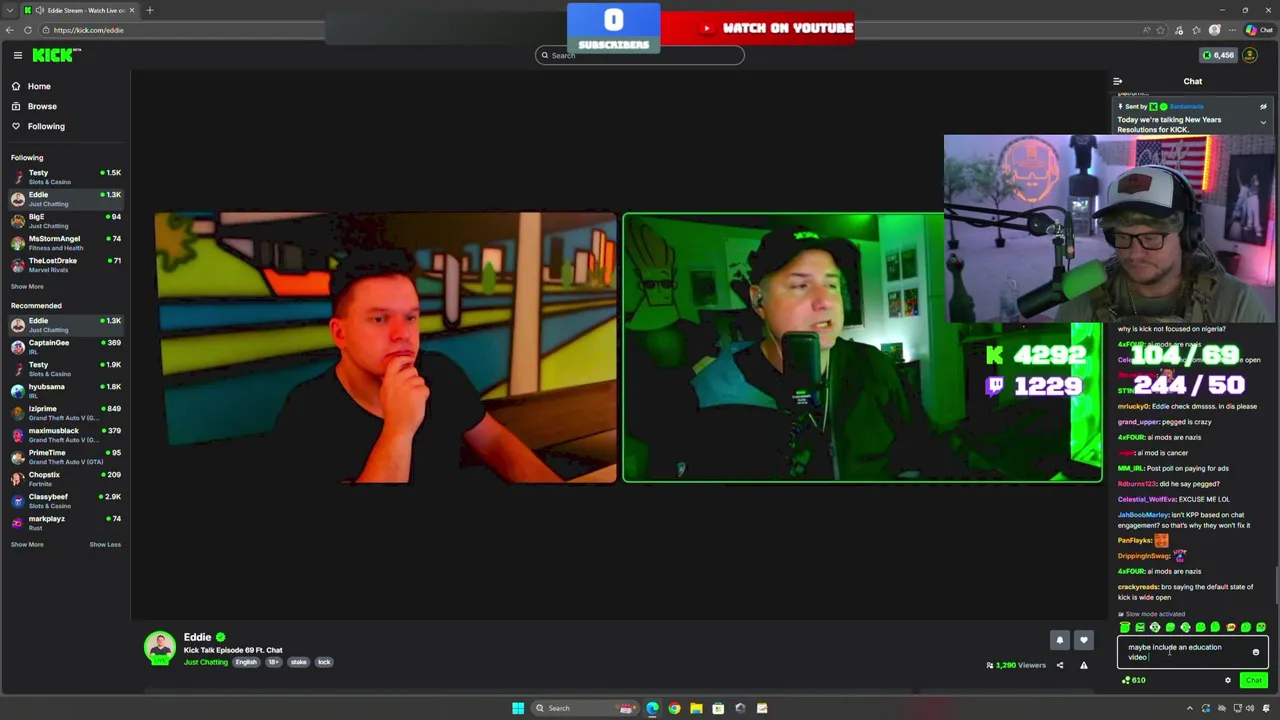Open the 6,456 Kicks balance

[1218, 55]
